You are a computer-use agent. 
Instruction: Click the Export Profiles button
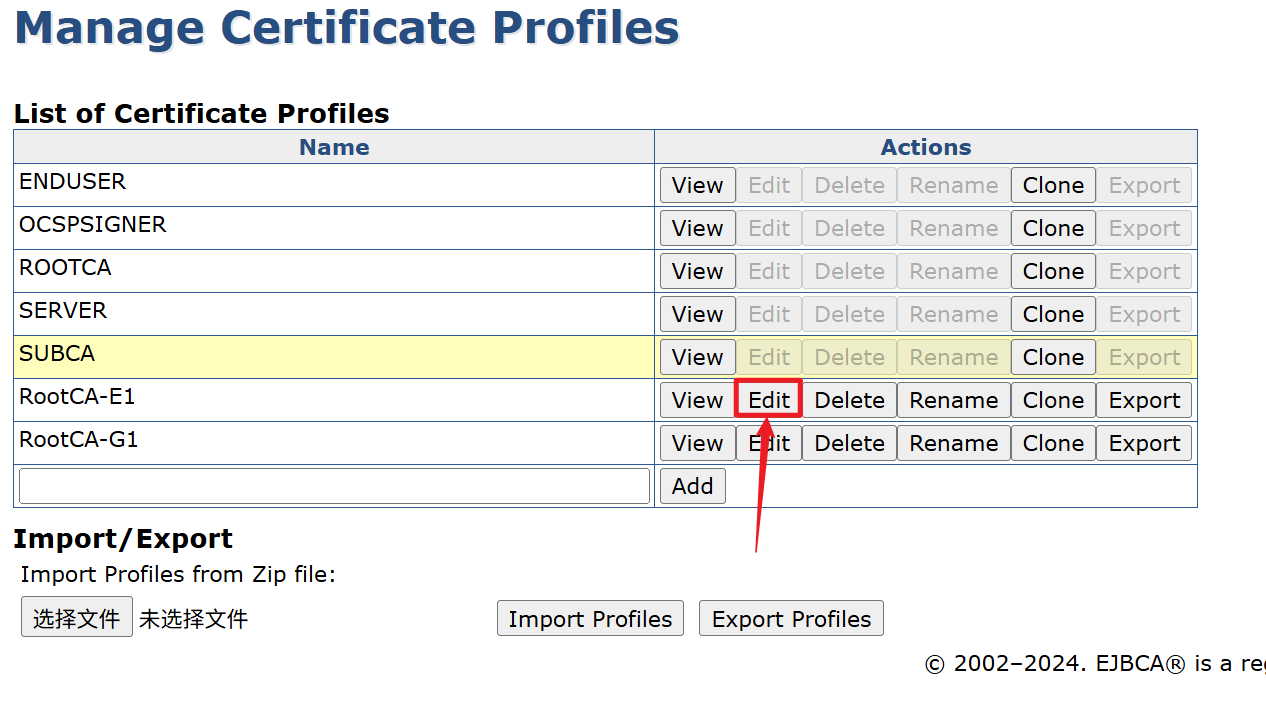click(791, 619)
